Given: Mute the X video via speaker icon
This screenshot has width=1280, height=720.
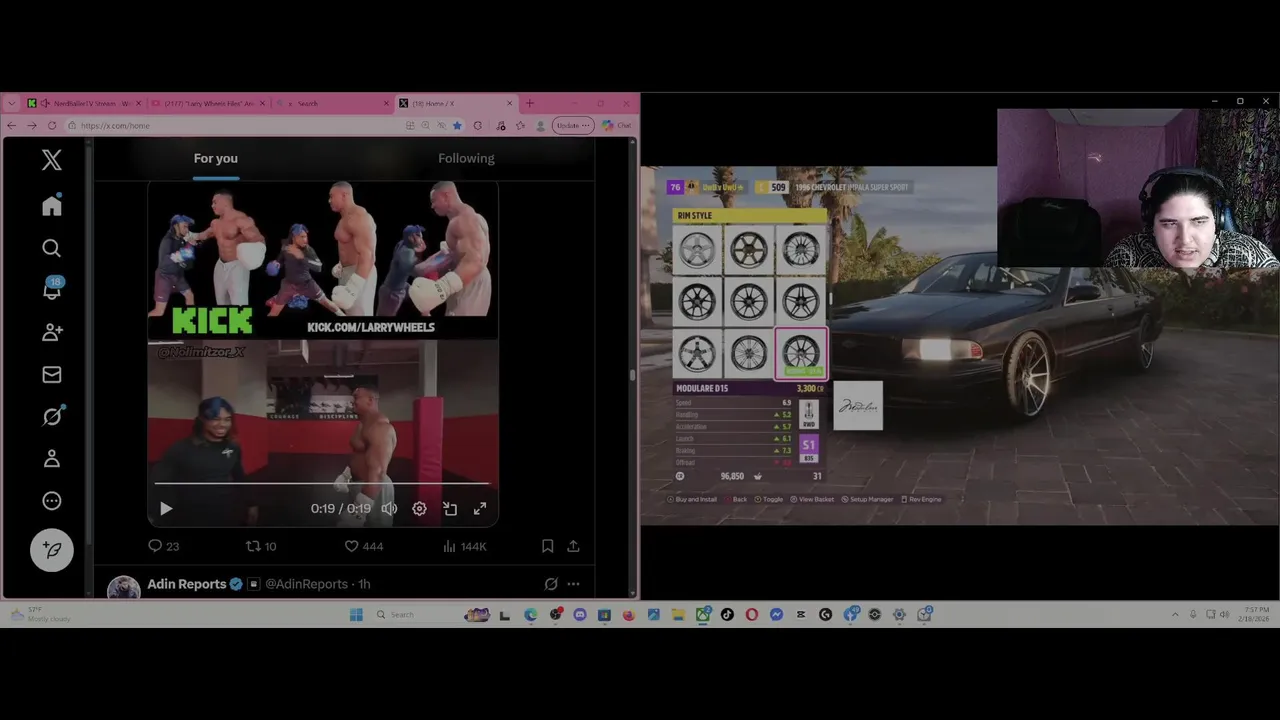Looking at the screenshot, I should coord(389,509).
